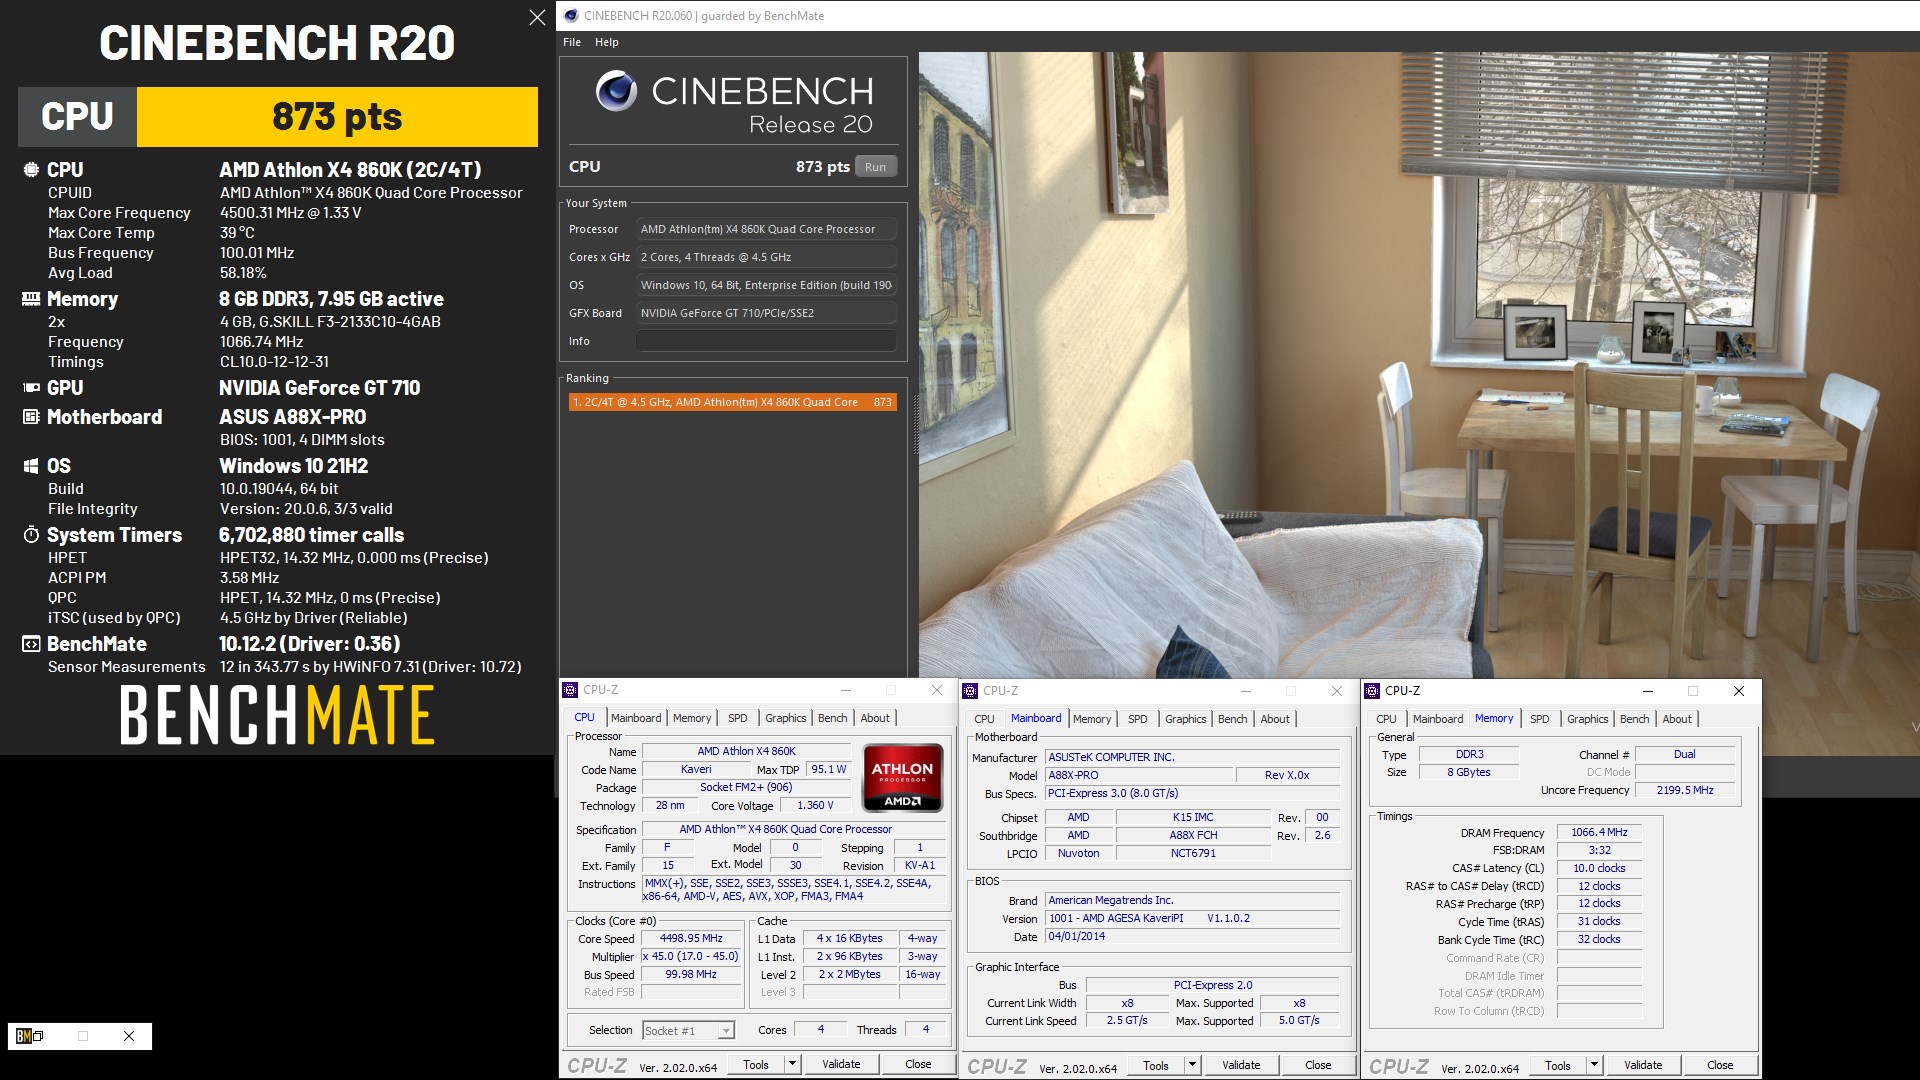Open the File menu in Cinebench
Image resolution: width=1920 pixels, height=1080 pixels.
pos(572,42)
